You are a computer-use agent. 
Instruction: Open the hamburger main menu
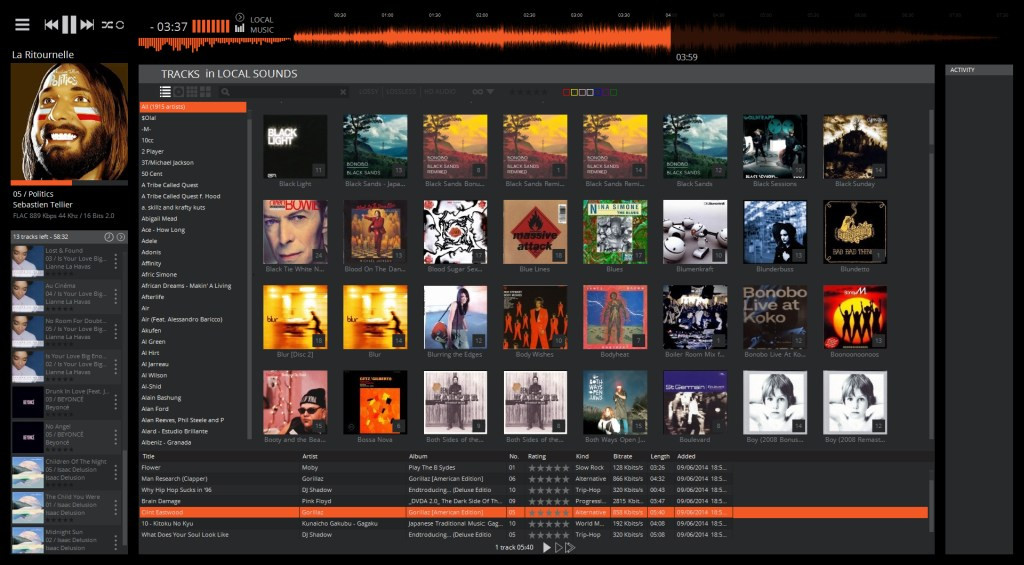[x=22, y=25]
